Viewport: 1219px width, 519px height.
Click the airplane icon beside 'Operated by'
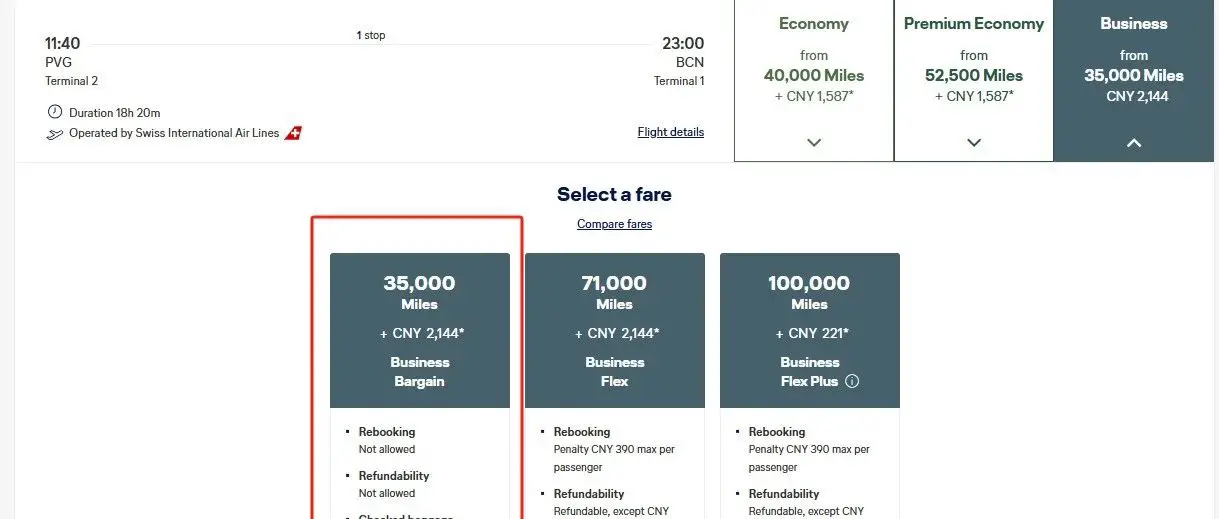click(55, 133)
